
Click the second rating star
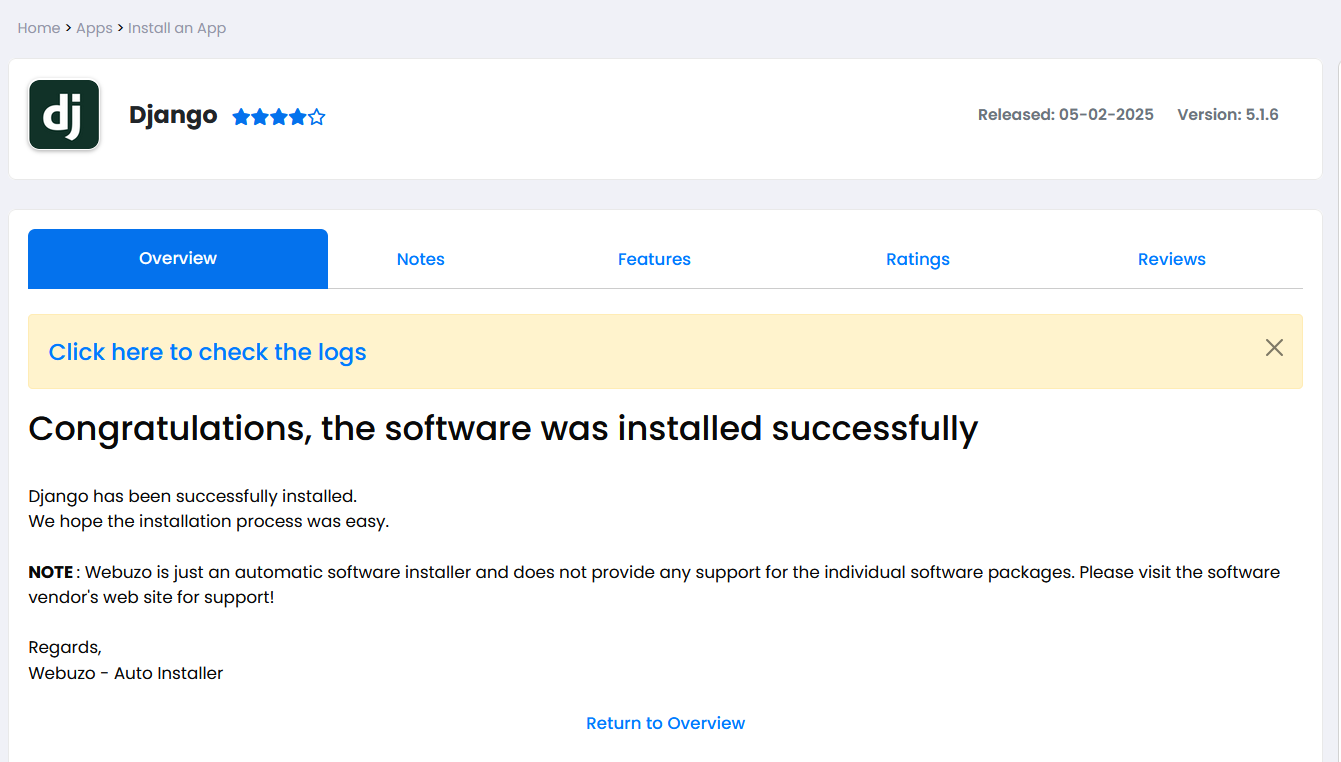click(260, 117)
